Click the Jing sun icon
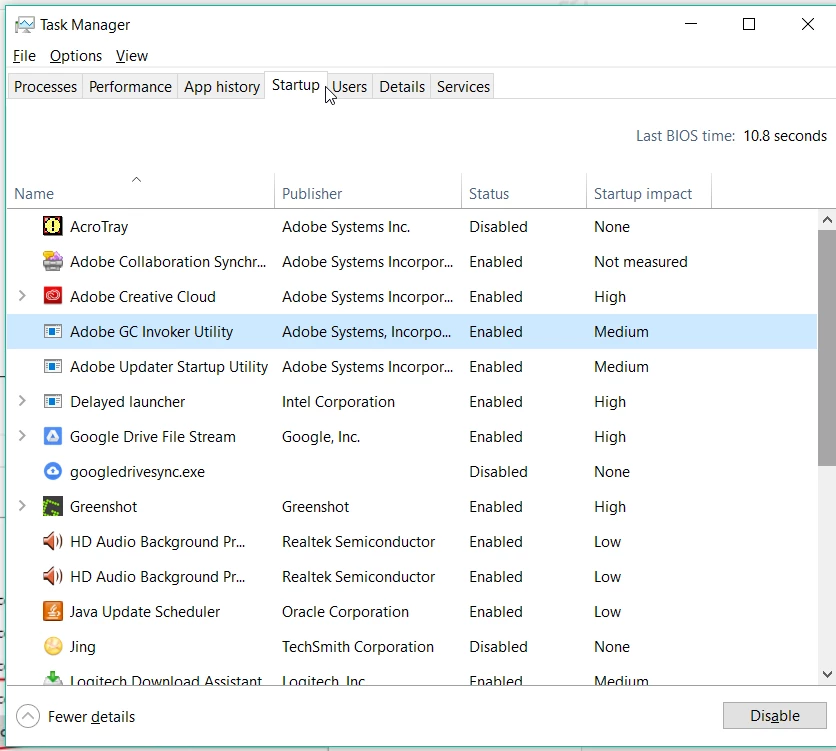This screenshot has height=751, width=836. [52, 646]
